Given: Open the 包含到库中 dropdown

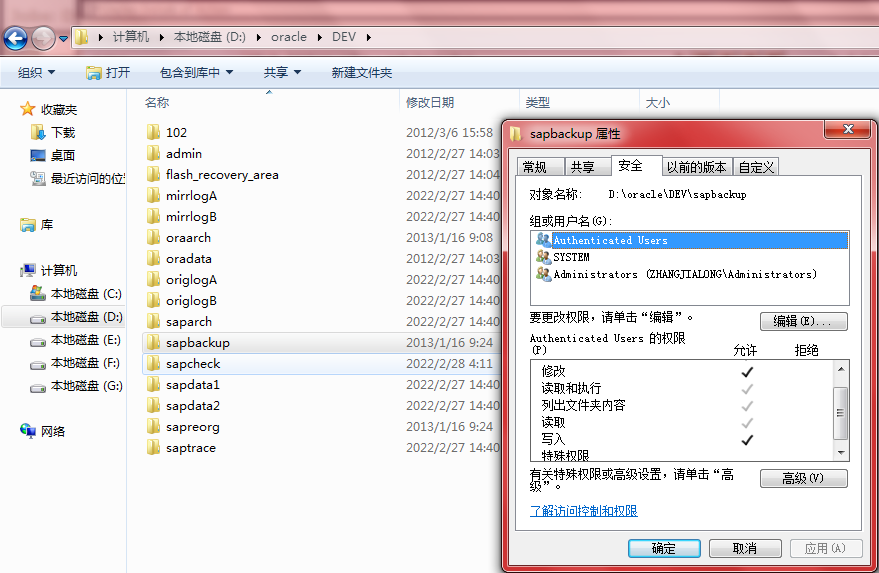Looking at the screenshot, I should click(x=196, y=72).
